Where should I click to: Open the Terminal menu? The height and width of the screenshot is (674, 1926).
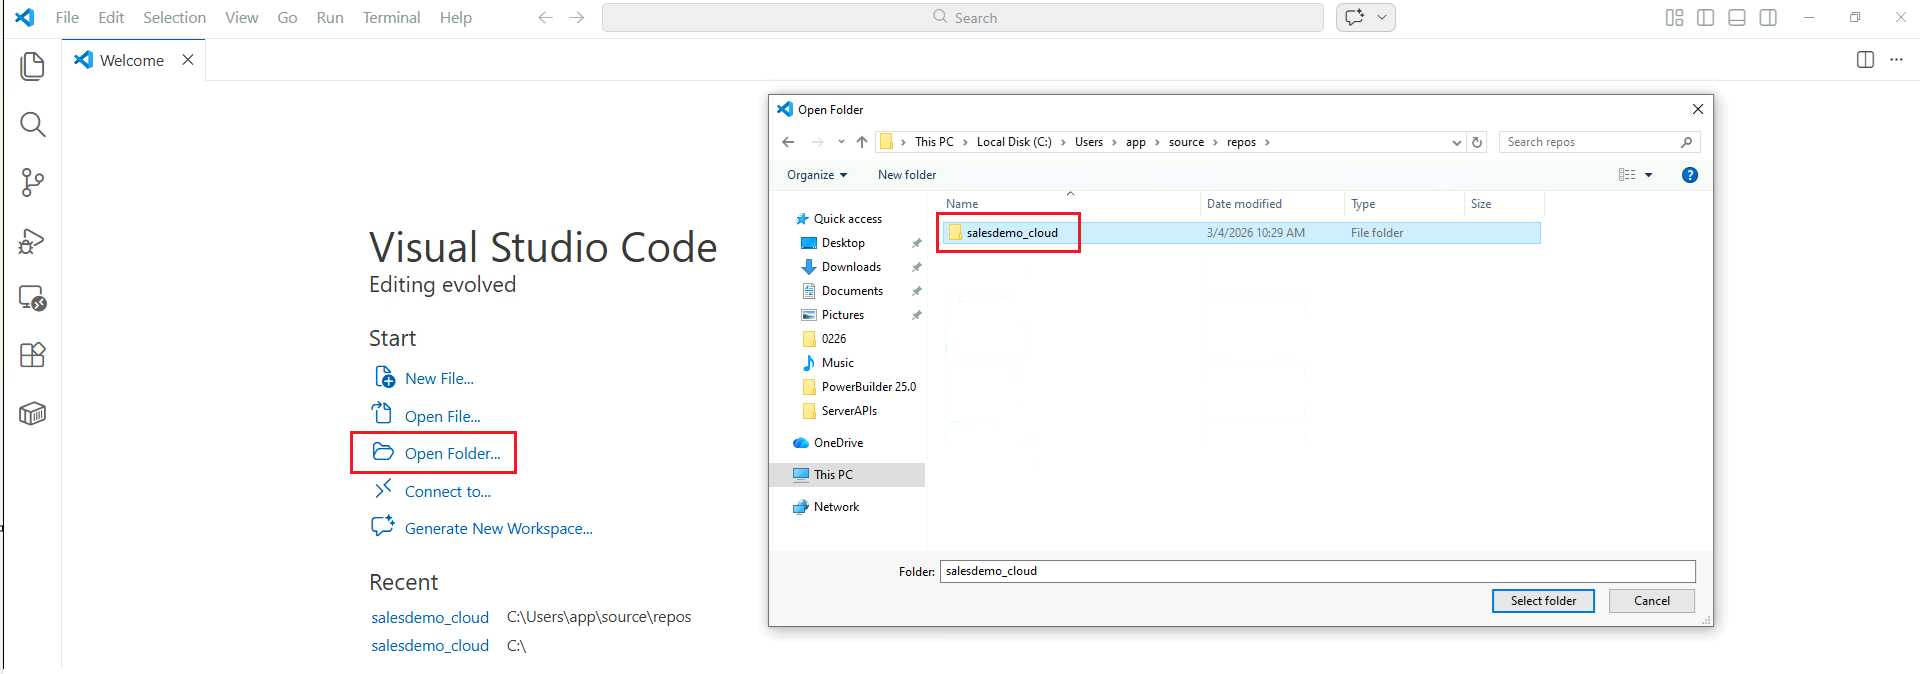(391, 18)
